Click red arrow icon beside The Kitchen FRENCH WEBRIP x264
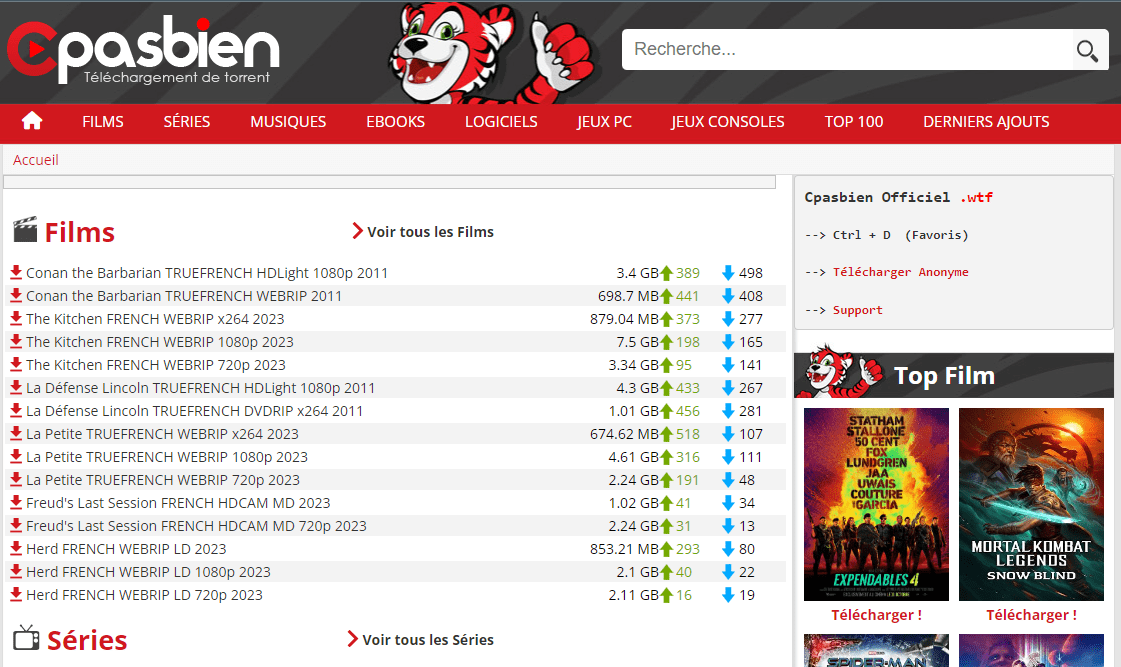Image resolution: width=1121 pixels, height=667 pixels. pyautogui.click(x=16, y=319)
